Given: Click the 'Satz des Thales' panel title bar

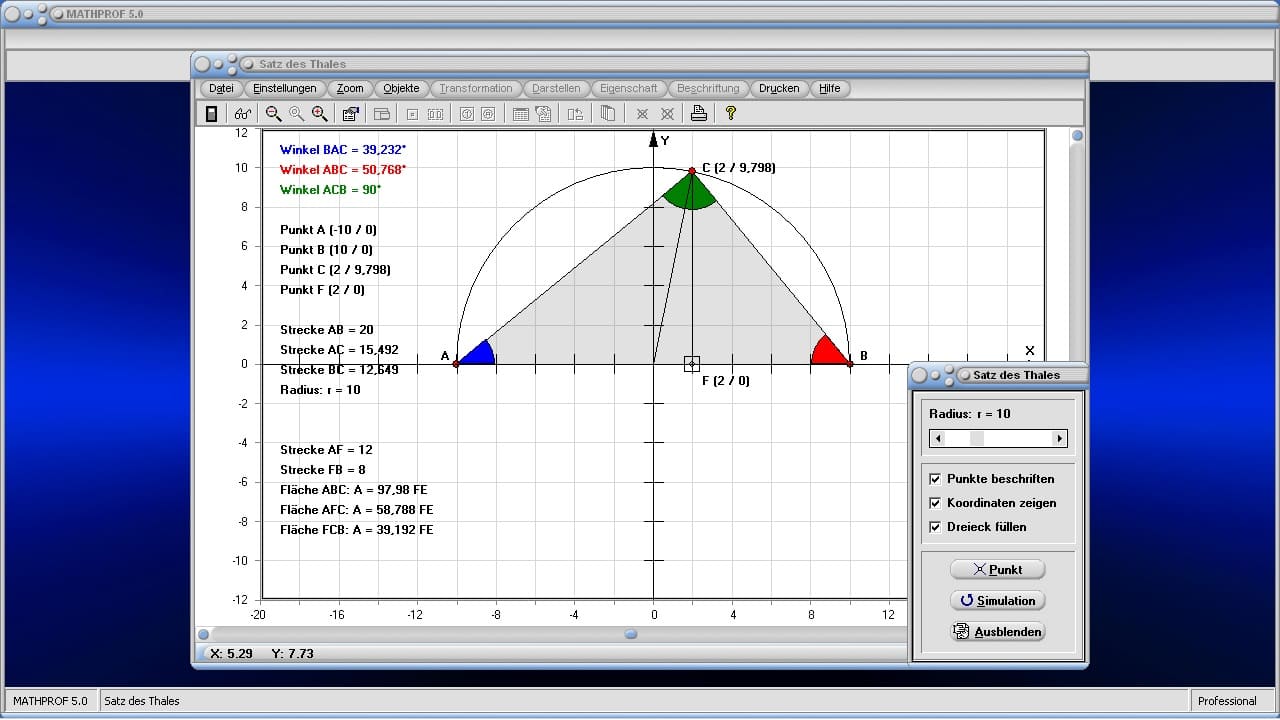Looking at the screenshot, I should pyautogui.click(x=998, y=375).
